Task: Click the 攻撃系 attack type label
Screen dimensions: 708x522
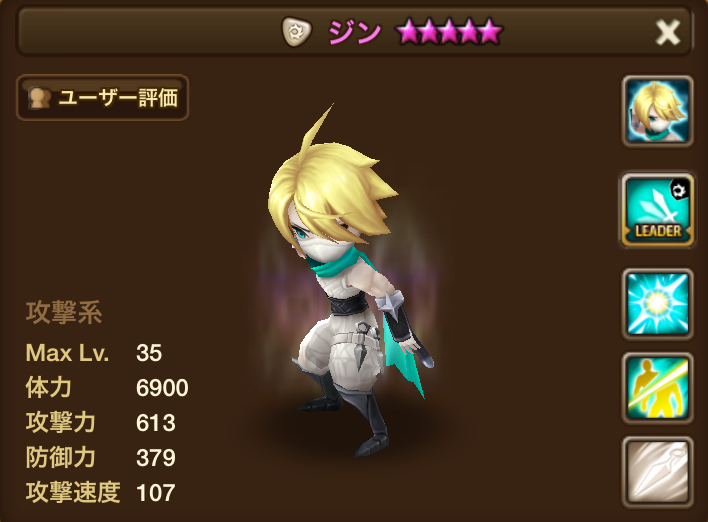Action: click(64, 312)
